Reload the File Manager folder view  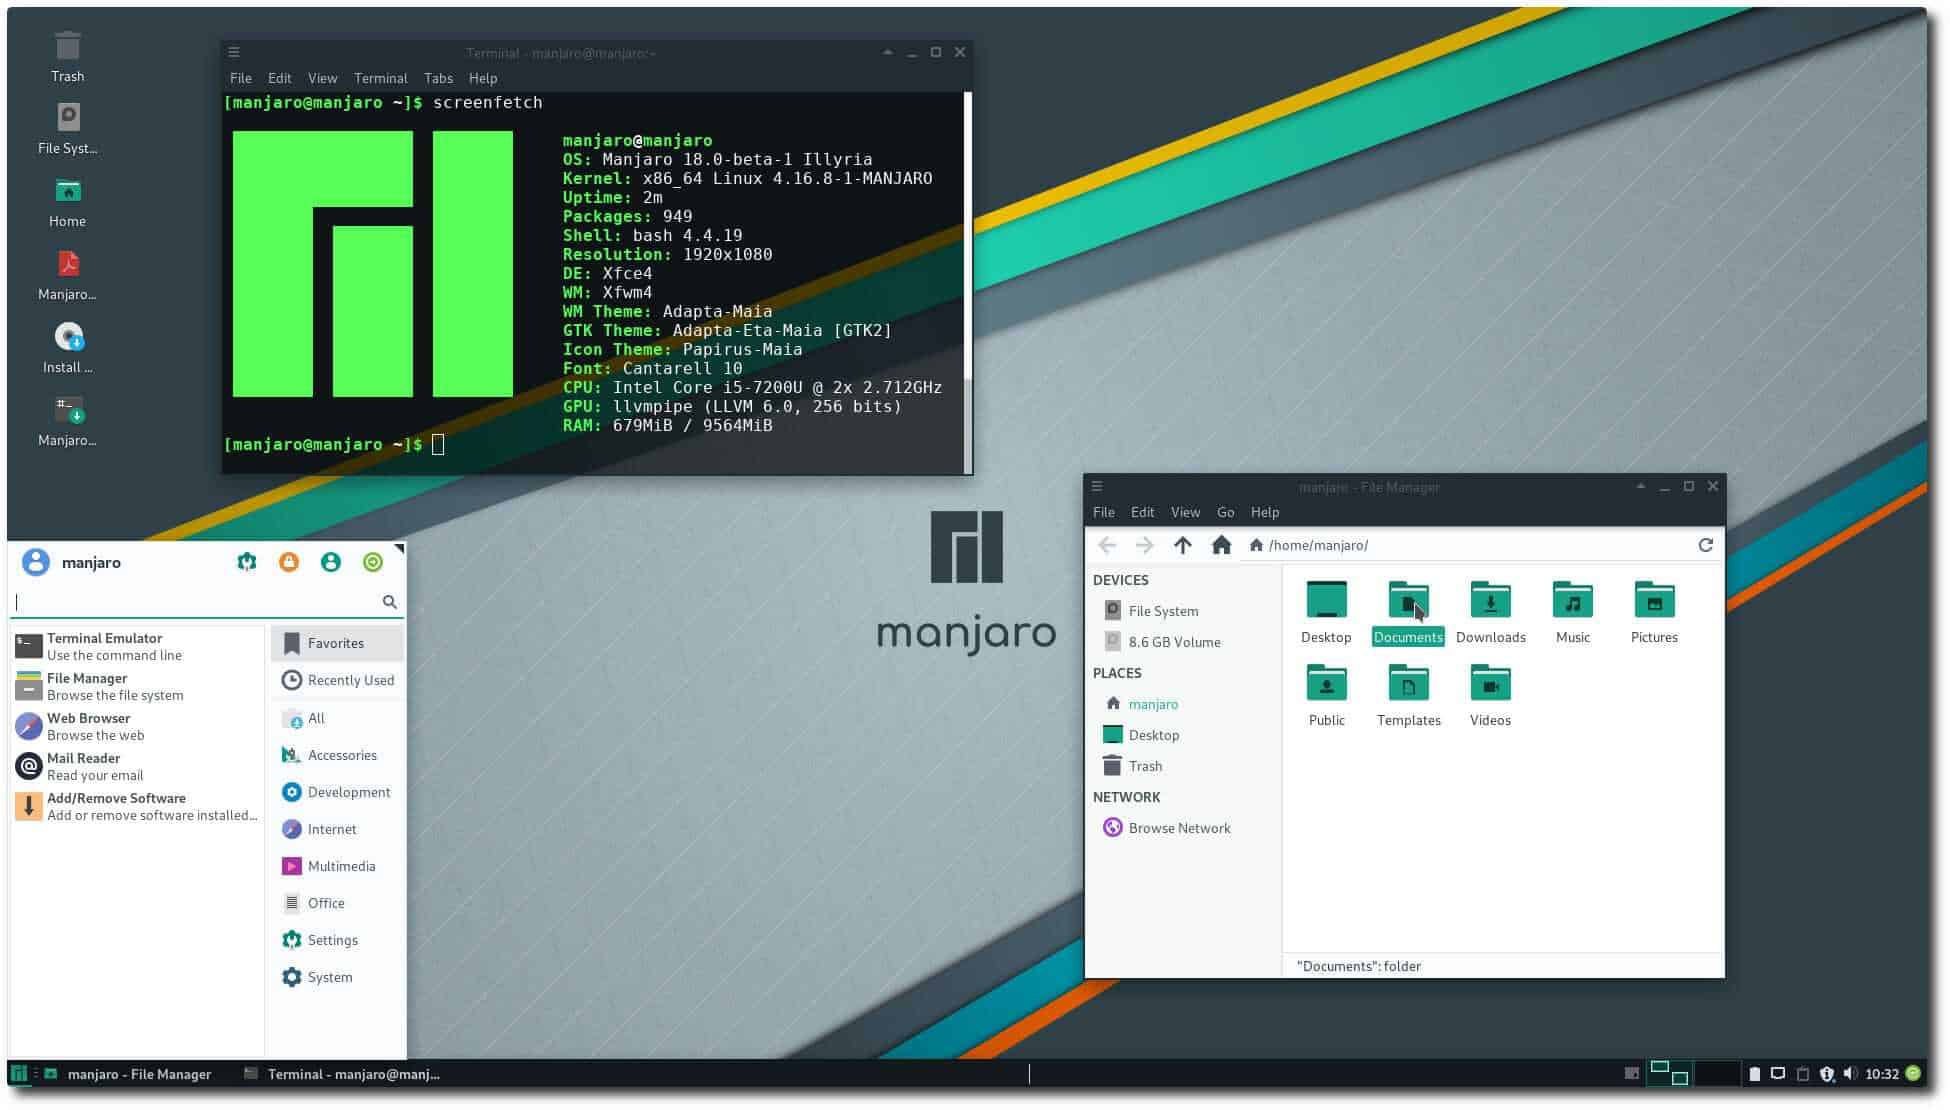[1706, 545]
